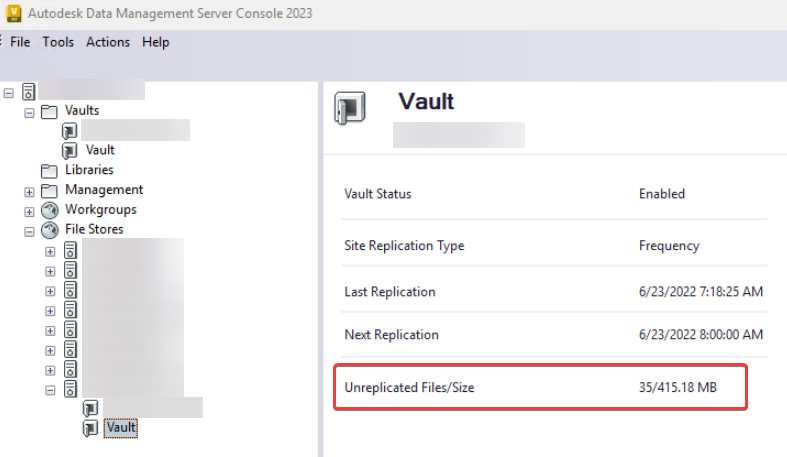Collapse the File Stores tree node
Image resolution: width=787 pixels, height=457 pixels.
[x=30, y=231]
